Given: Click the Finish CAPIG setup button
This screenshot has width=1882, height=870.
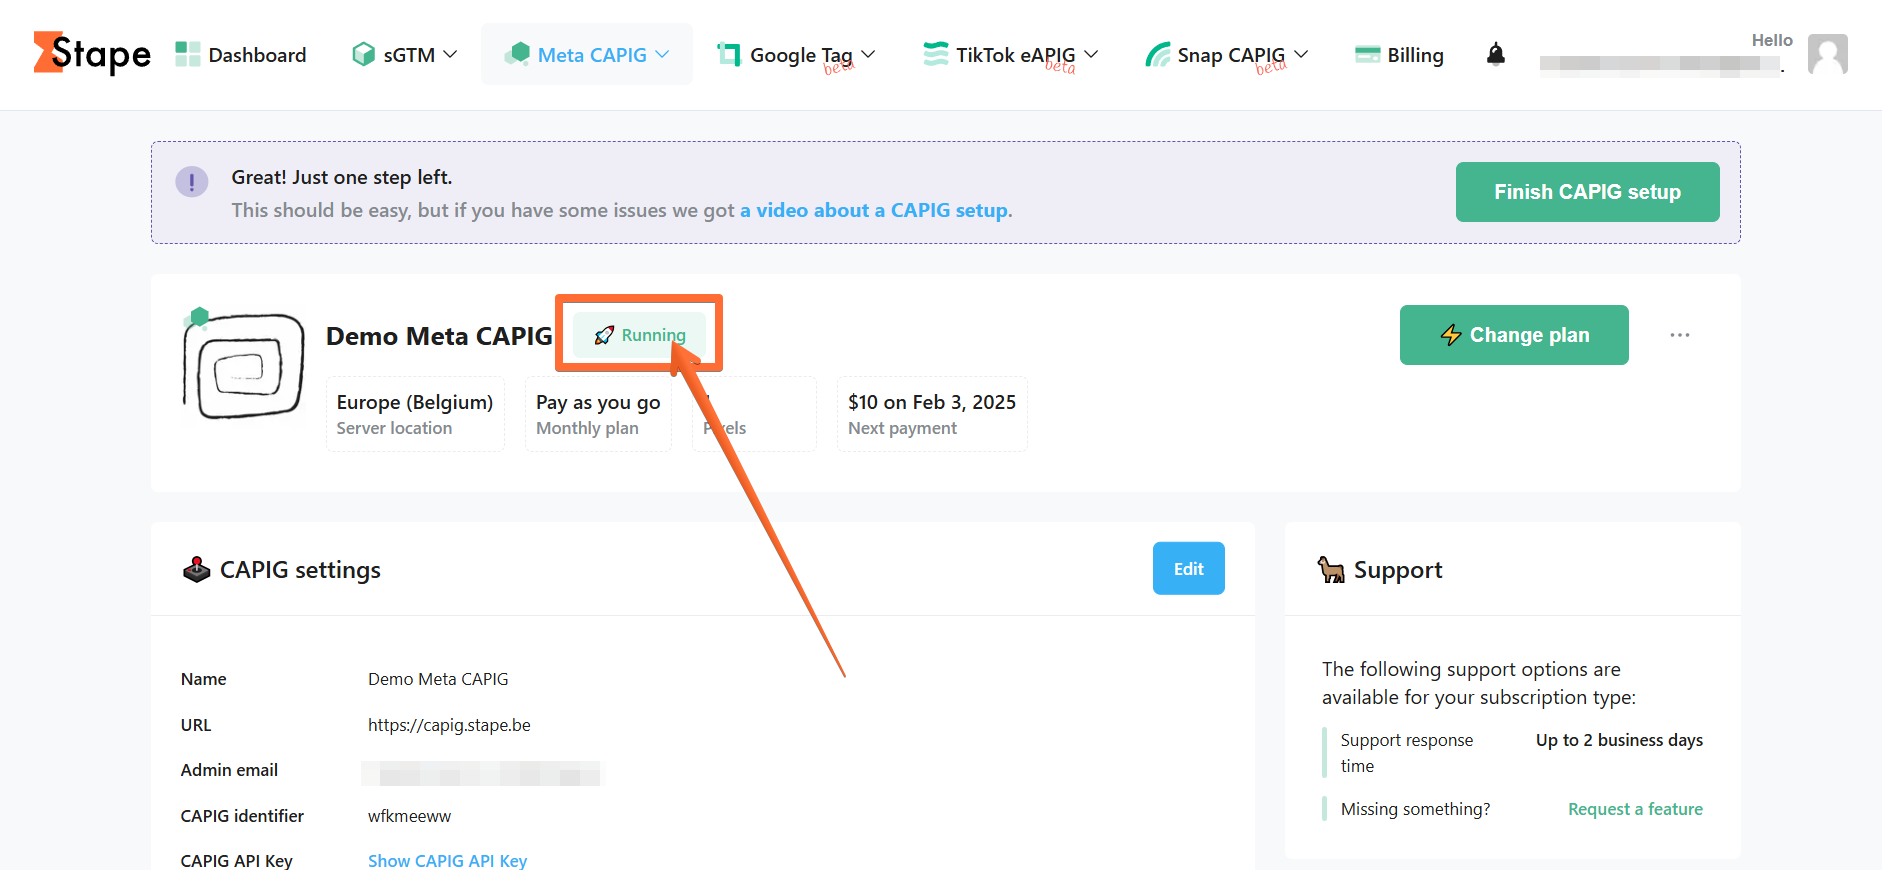Looking at the screenshot, I should pyautogui.click(x=1587, y=192).
